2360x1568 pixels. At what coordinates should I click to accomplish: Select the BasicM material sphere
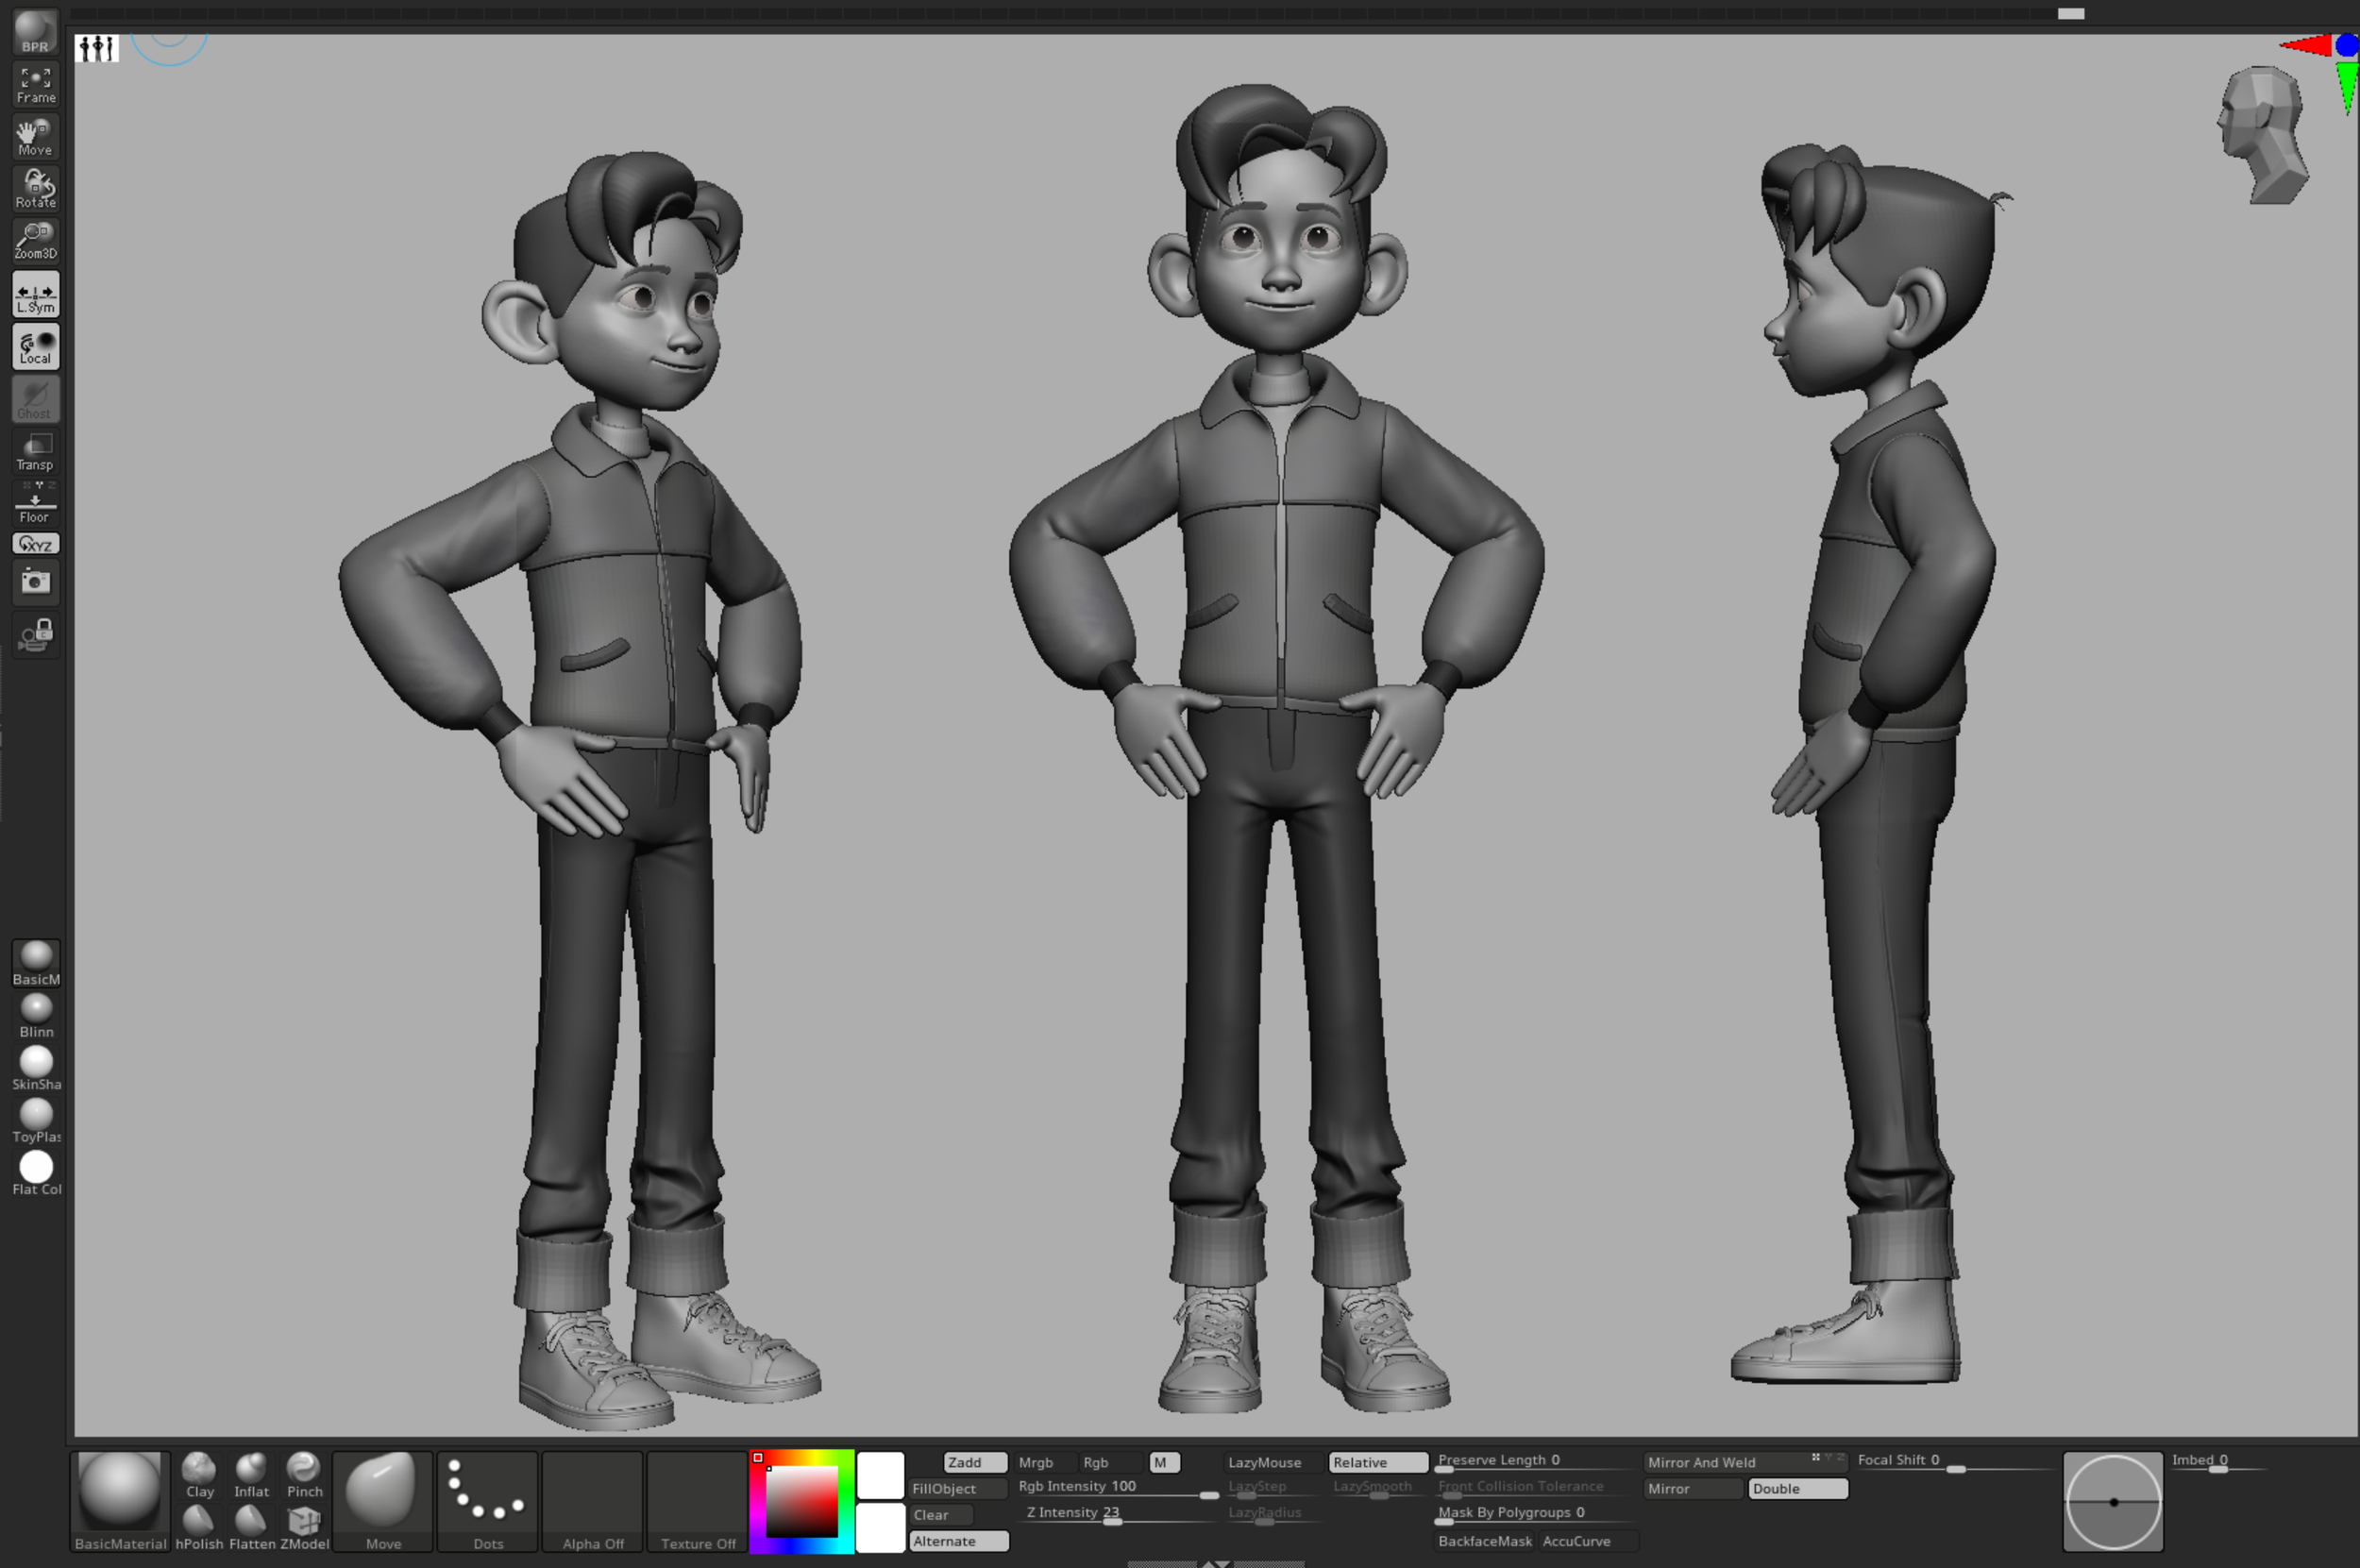click(x=36, y=963)
